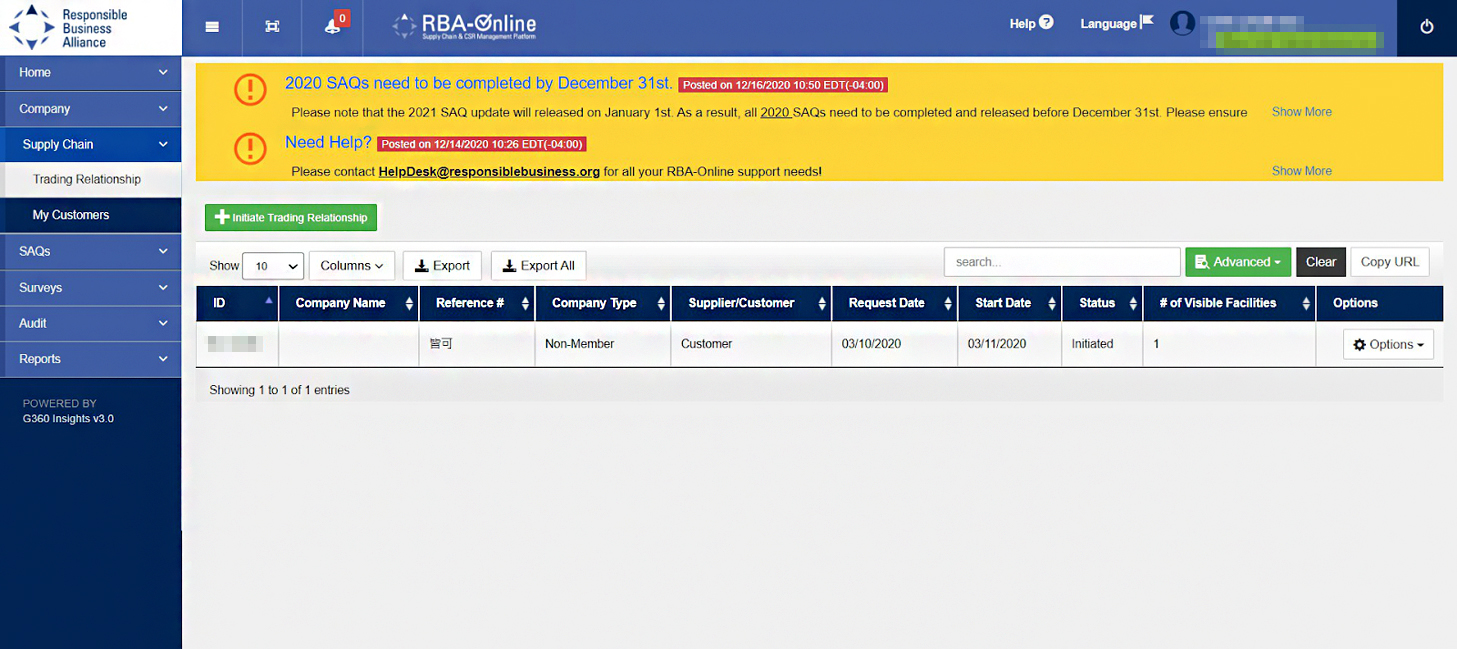Sort by Supplier/Customer column
This screenshot has height=649, width=1457.
(x=751, y=303)
